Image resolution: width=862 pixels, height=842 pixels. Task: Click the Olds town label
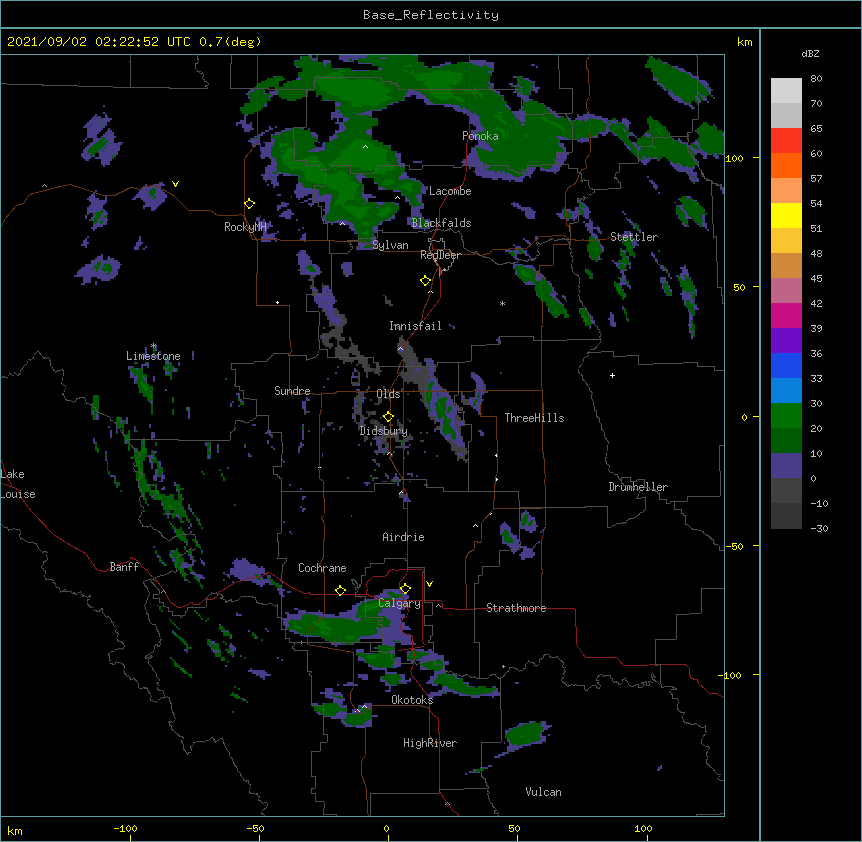(388, 394)
